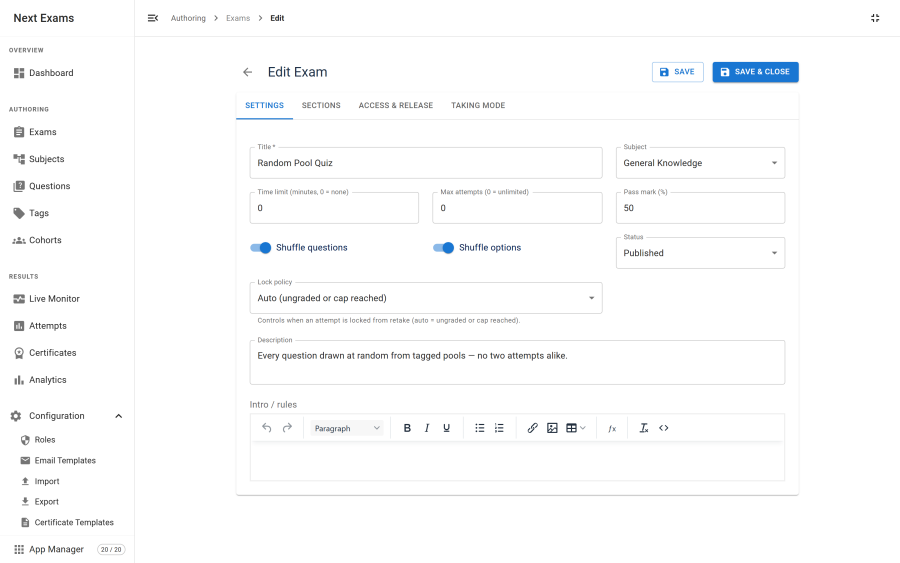Open Certificates in the sidebar
The height and width of the screenshot is (563, 900).
(67, 353)
